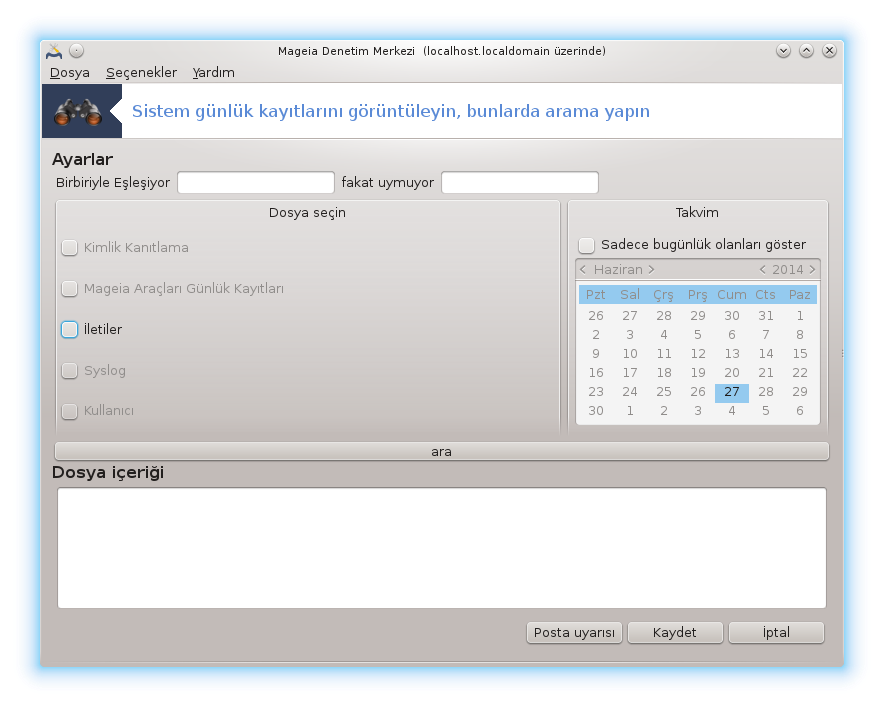Pick calendar day 20
This screenshot has height=707, width=884.
click(x=732, y=373)
